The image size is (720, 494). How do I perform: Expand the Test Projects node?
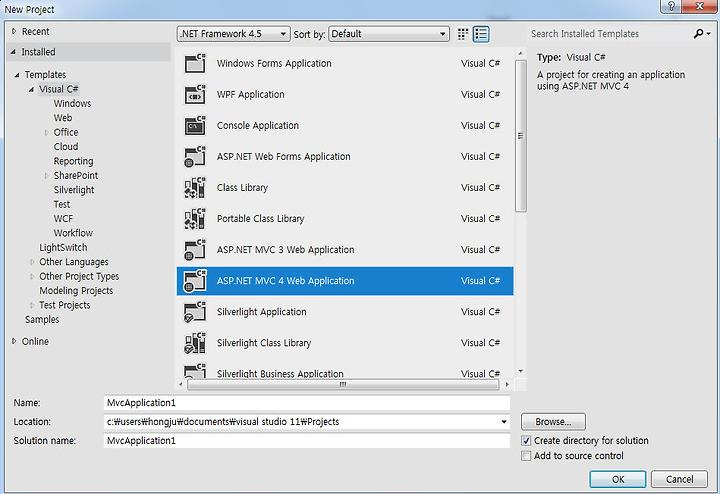[x=32, y=305]
